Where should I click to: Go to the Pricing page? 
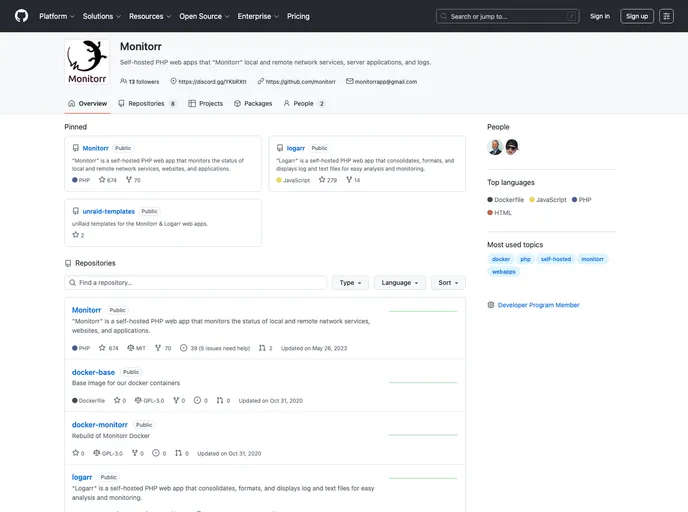point(298,16)
